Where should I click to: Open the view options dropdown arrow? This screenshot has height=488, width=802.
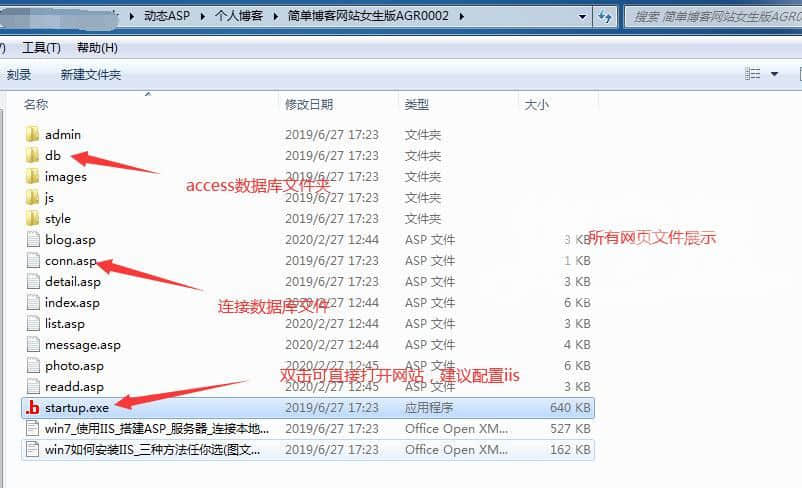[774, 74]
